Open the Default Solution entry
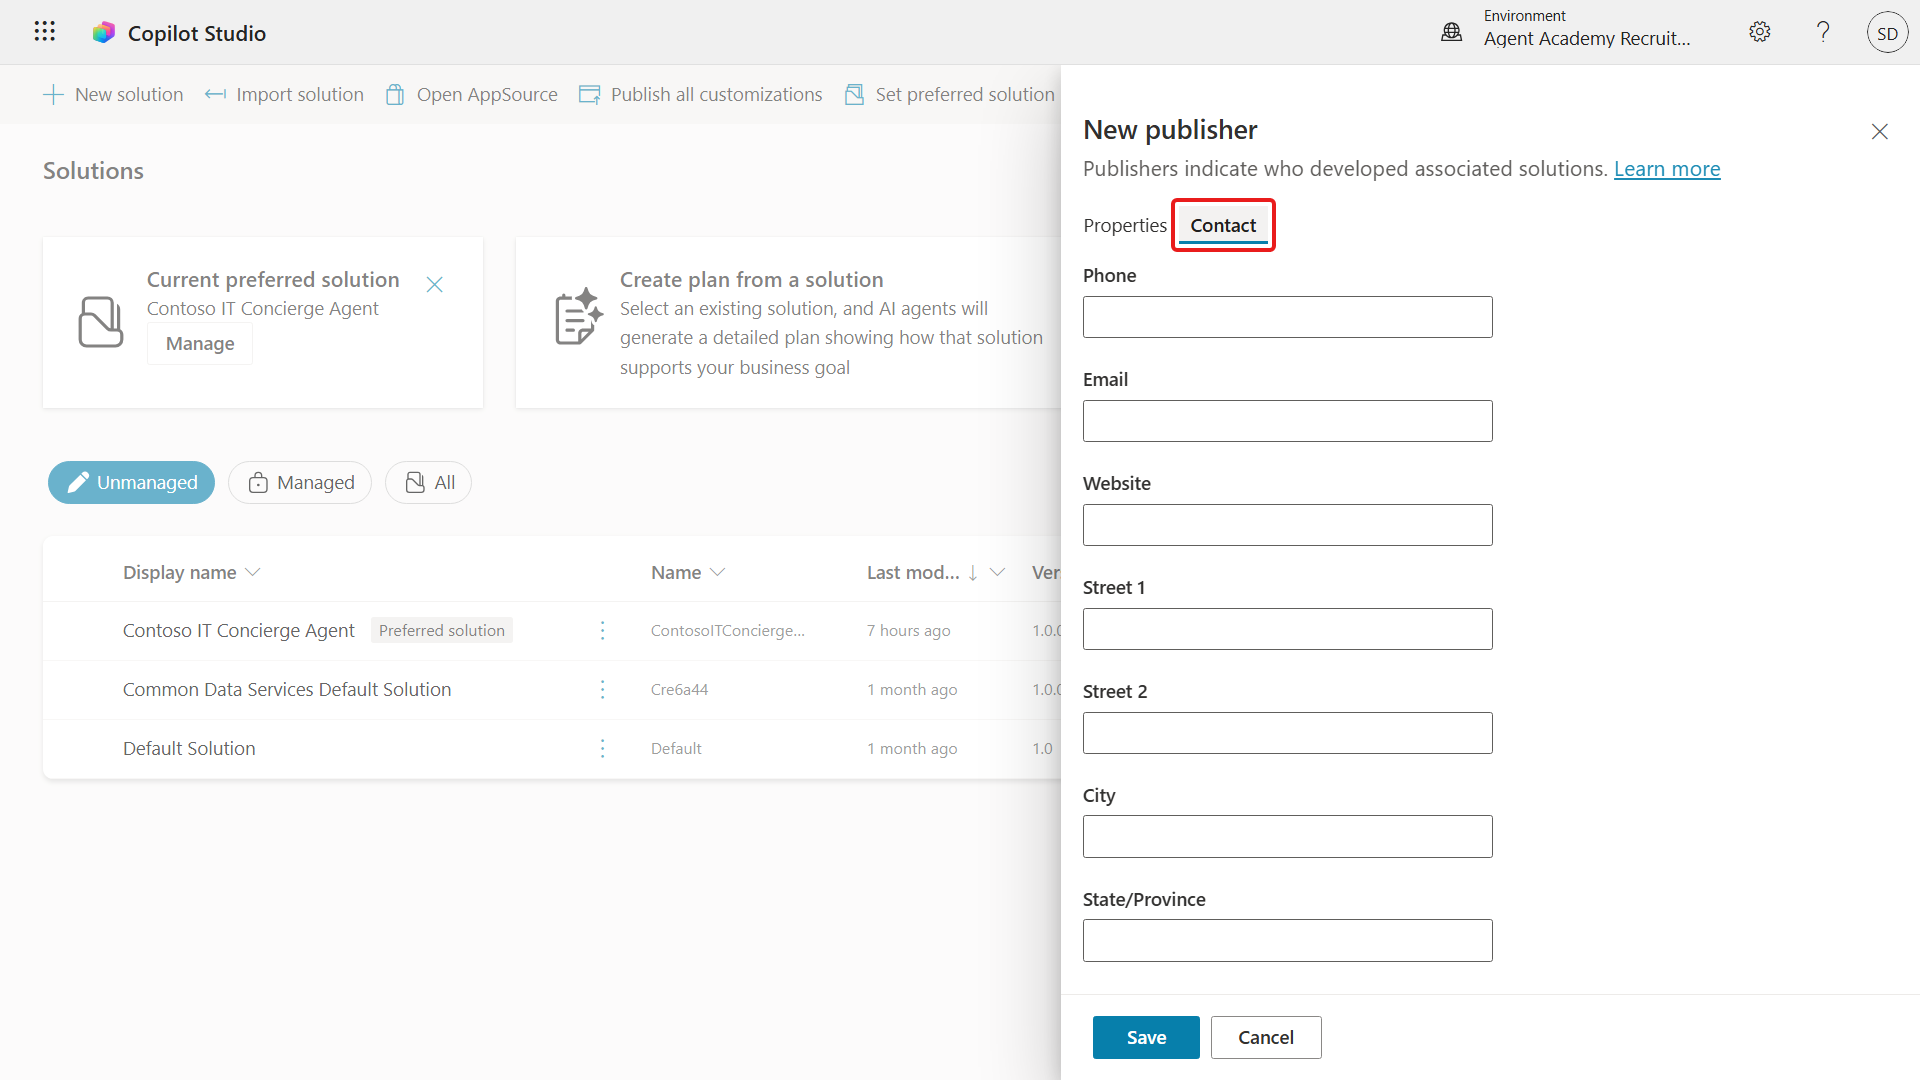This screenshot has height=1080, width=1920. [189, 748]
